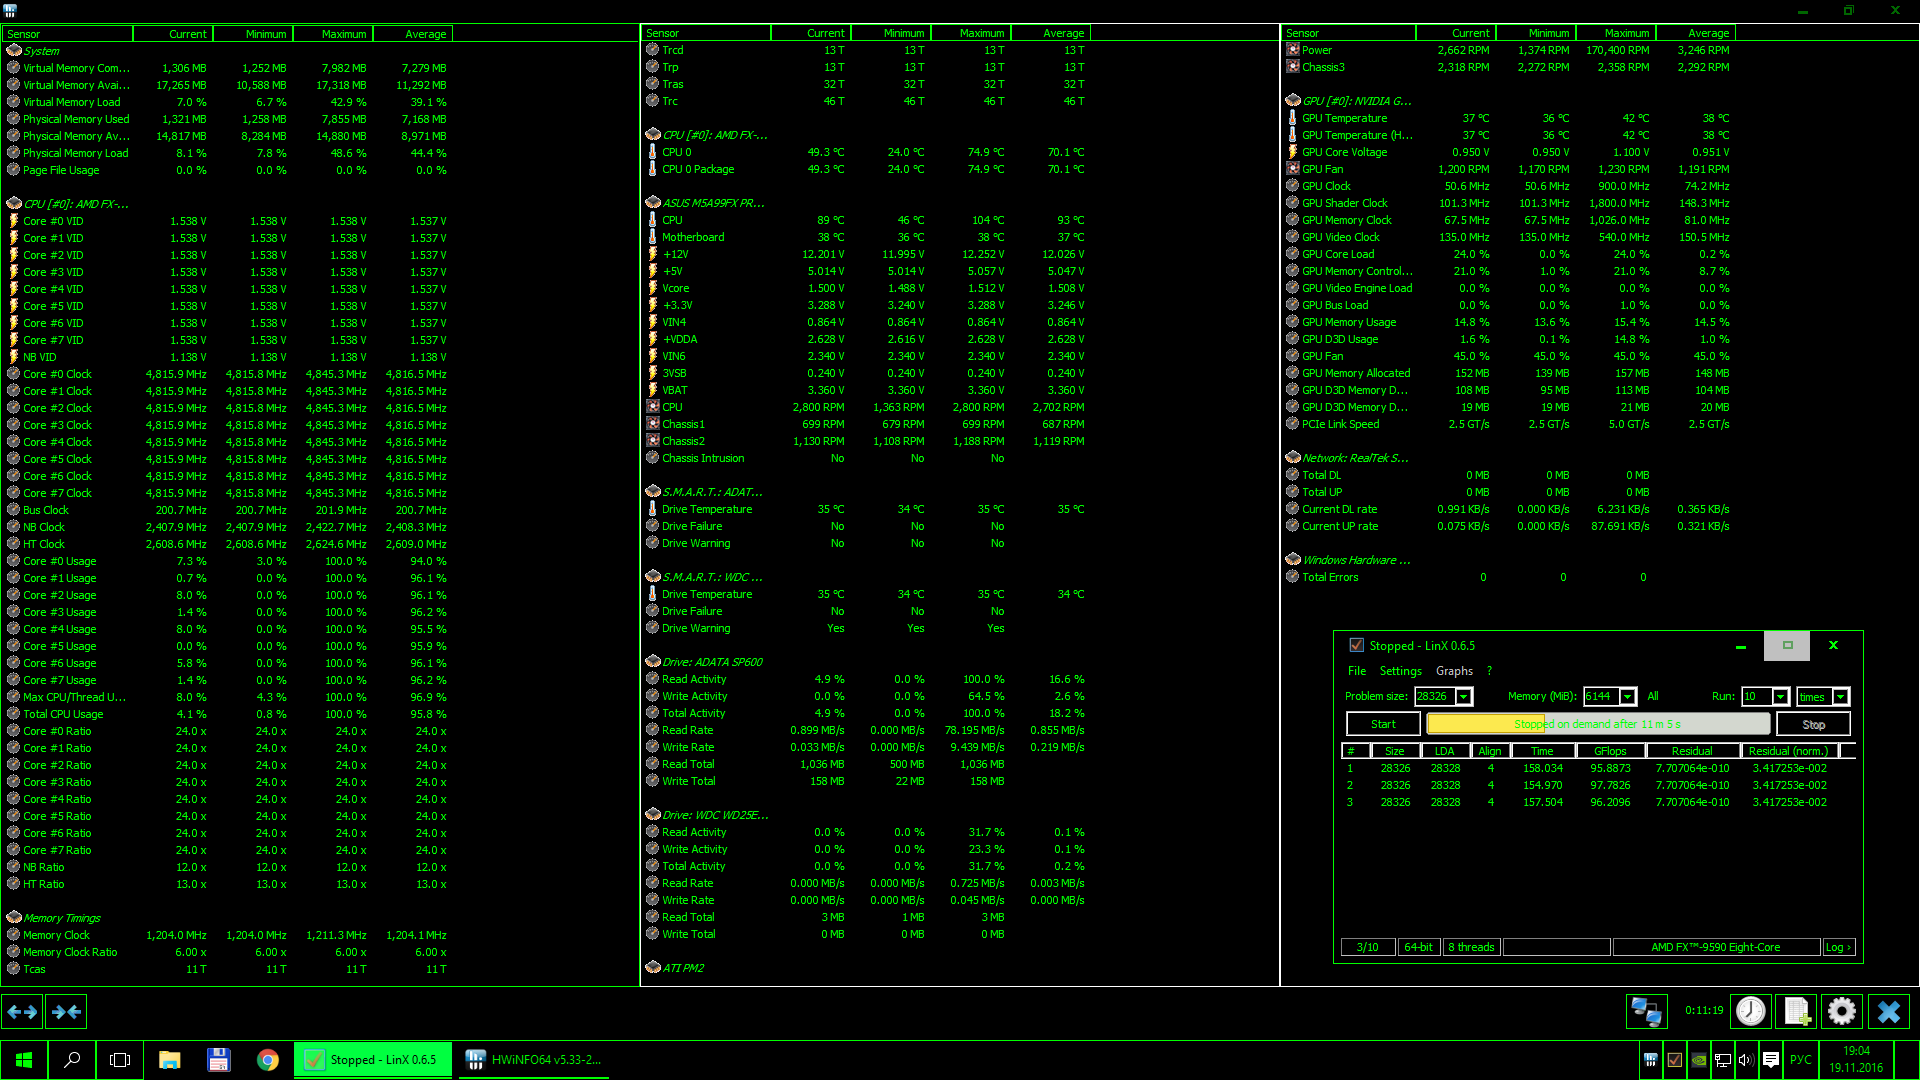Open the Problem size dropdown
The width and height of the screenshot is (1920, 1080).
tap(1464, 697)
